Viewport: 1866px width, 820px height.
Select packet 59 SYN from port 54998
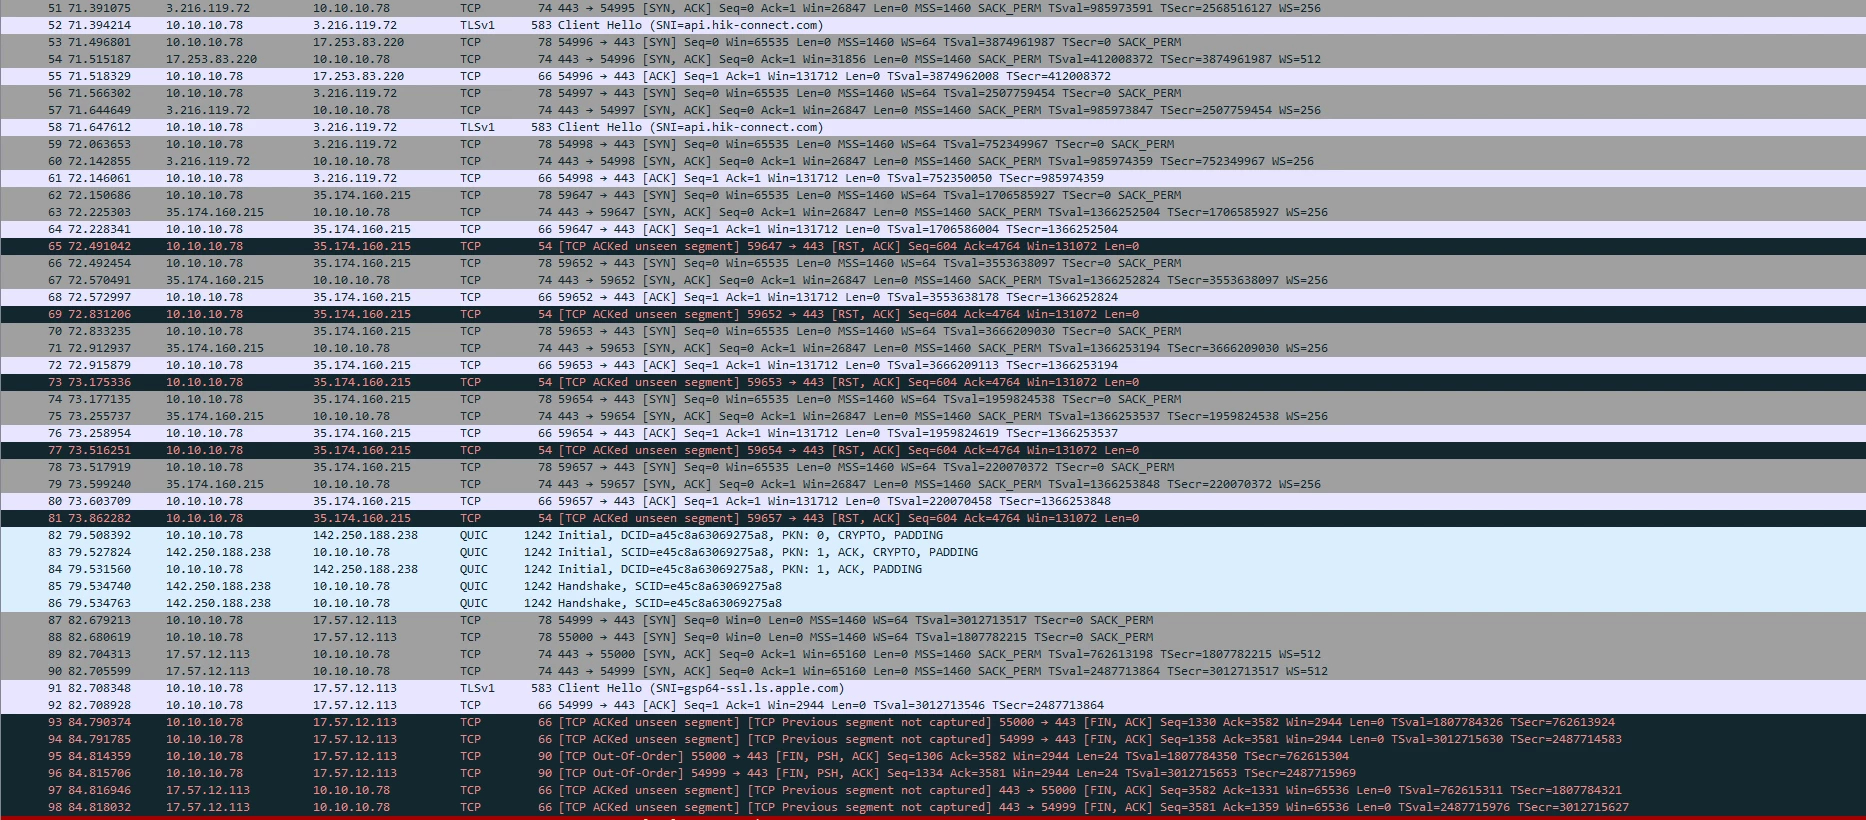pos(933,144)
